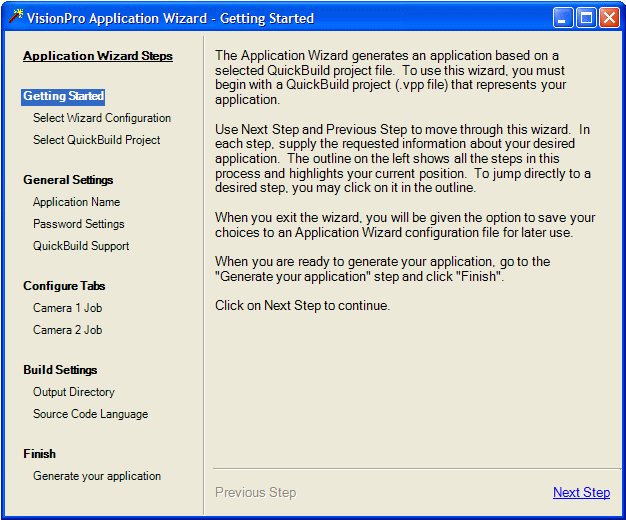Click the General Settings section heading
Image resolution: width=626 pixels, height=520 pixels.
68,180
